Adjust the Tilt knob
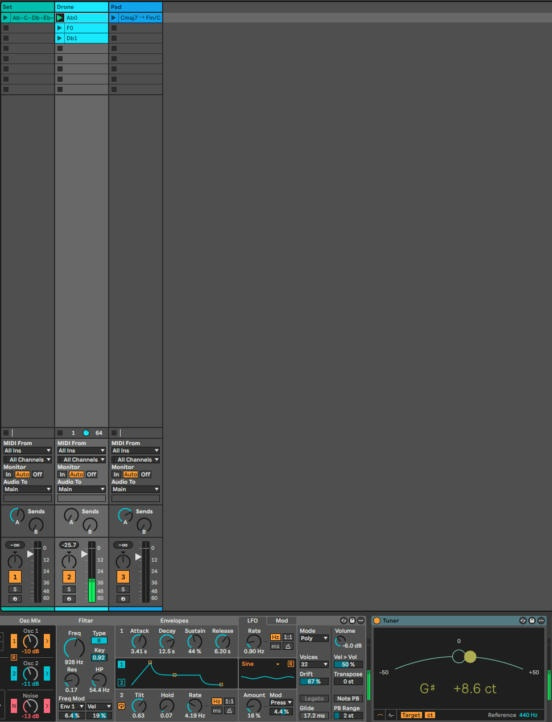 [x=139, y=705]
